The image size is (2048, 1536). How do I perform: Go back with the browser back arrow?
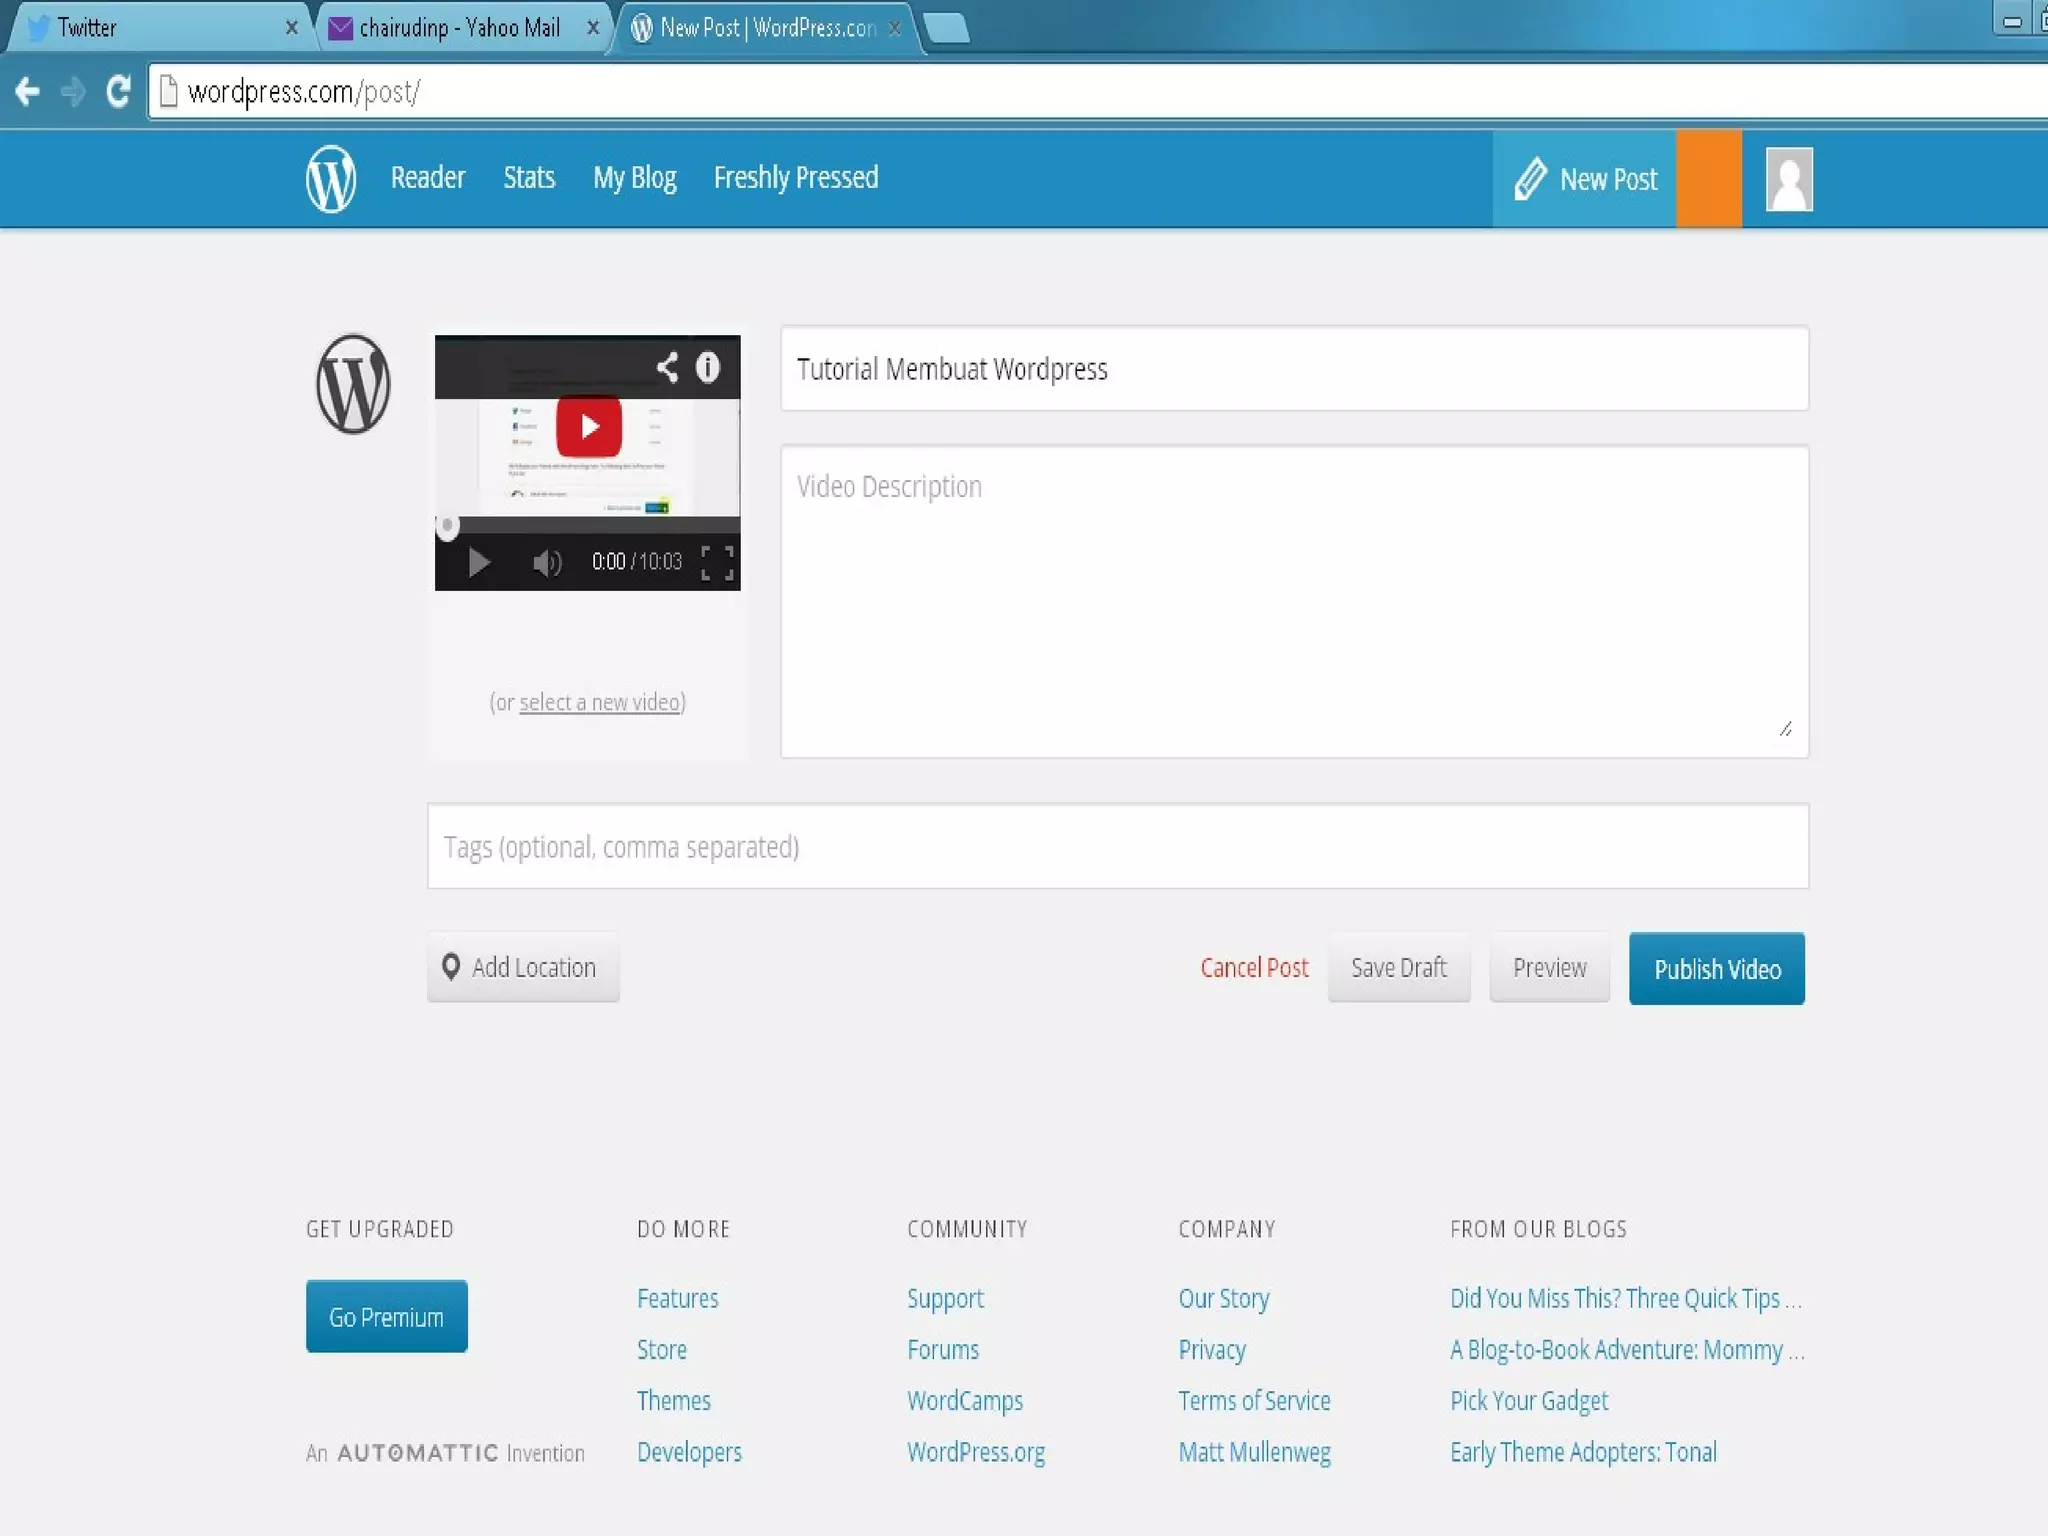(28, 92)
